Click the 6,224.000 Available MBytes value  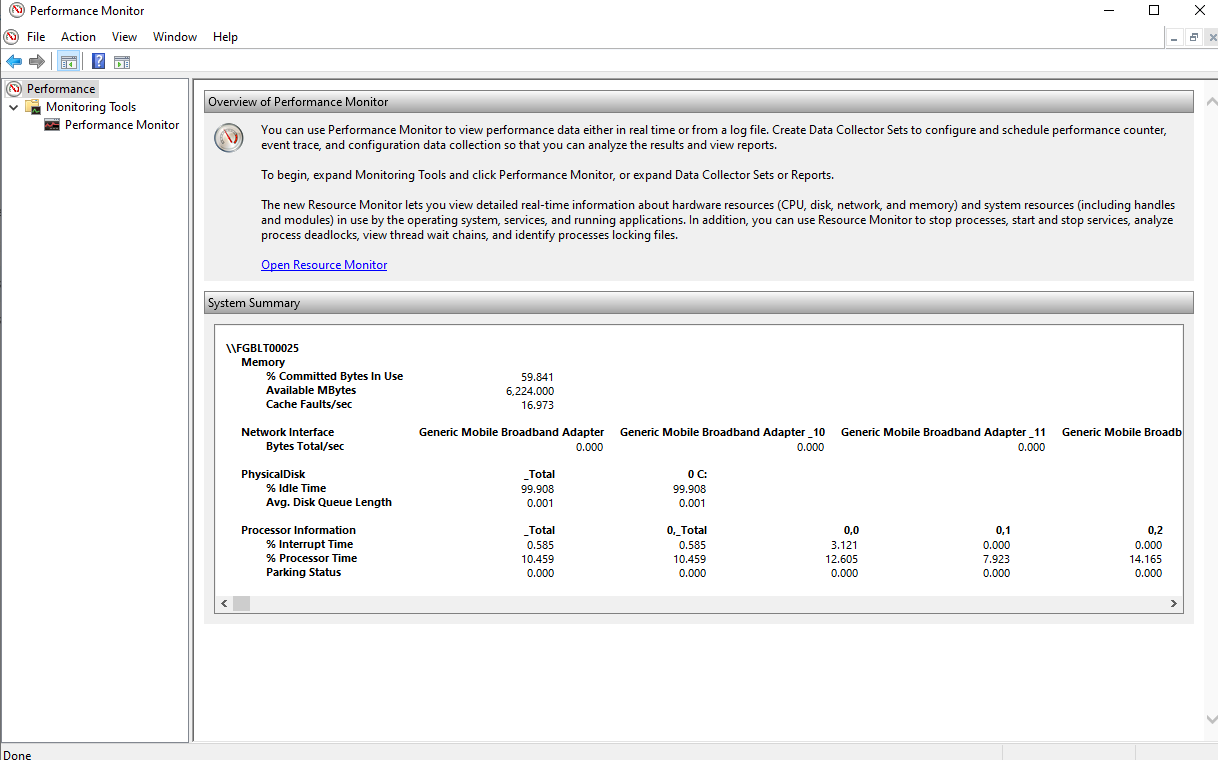tap(530, 391)
